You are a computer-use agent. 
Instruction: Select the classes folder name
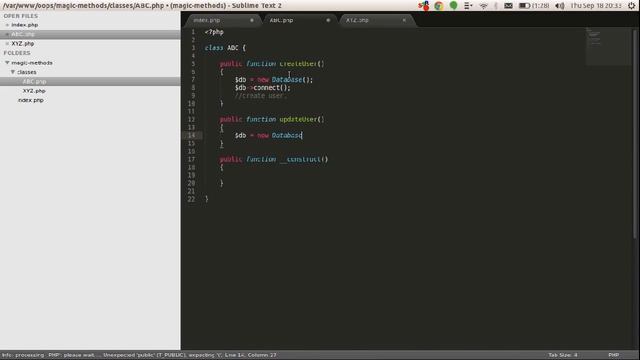click(x=27, y=72)
